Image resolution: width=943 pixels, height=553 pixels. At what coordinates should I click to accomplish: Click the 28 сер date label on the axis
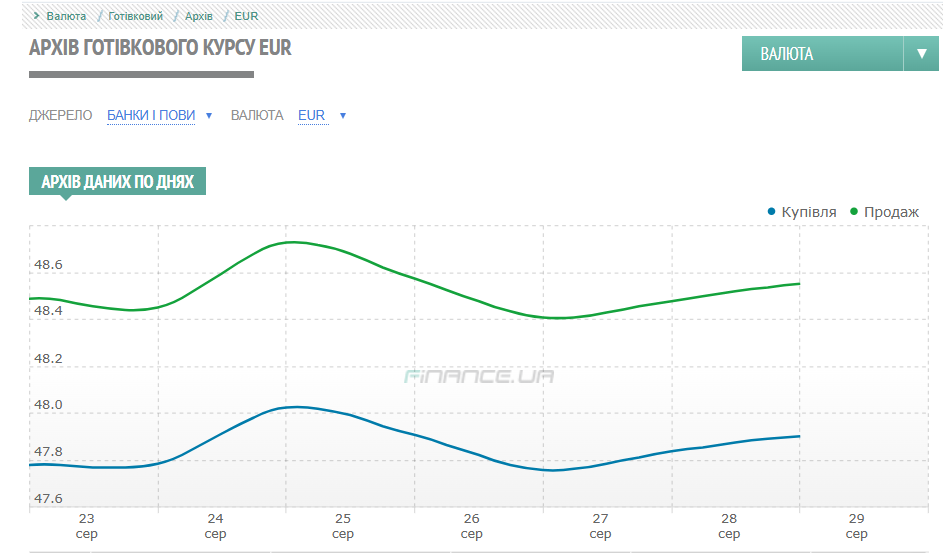[729, 526]
